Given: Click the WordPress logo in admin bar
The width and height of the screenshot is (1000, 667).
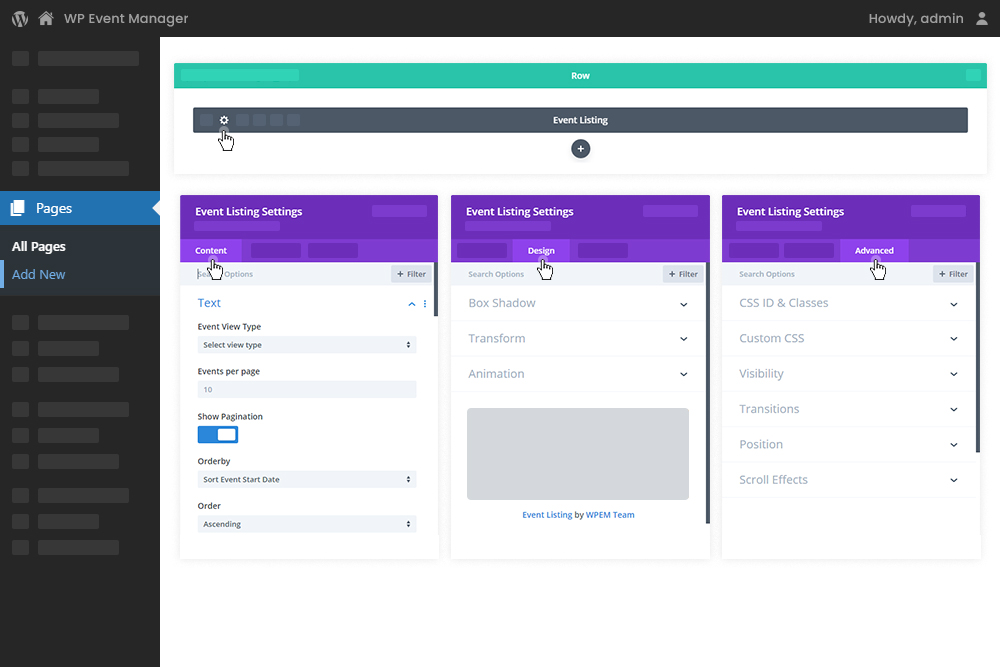Looking at the screenshot, I should (x=18, y=17).
